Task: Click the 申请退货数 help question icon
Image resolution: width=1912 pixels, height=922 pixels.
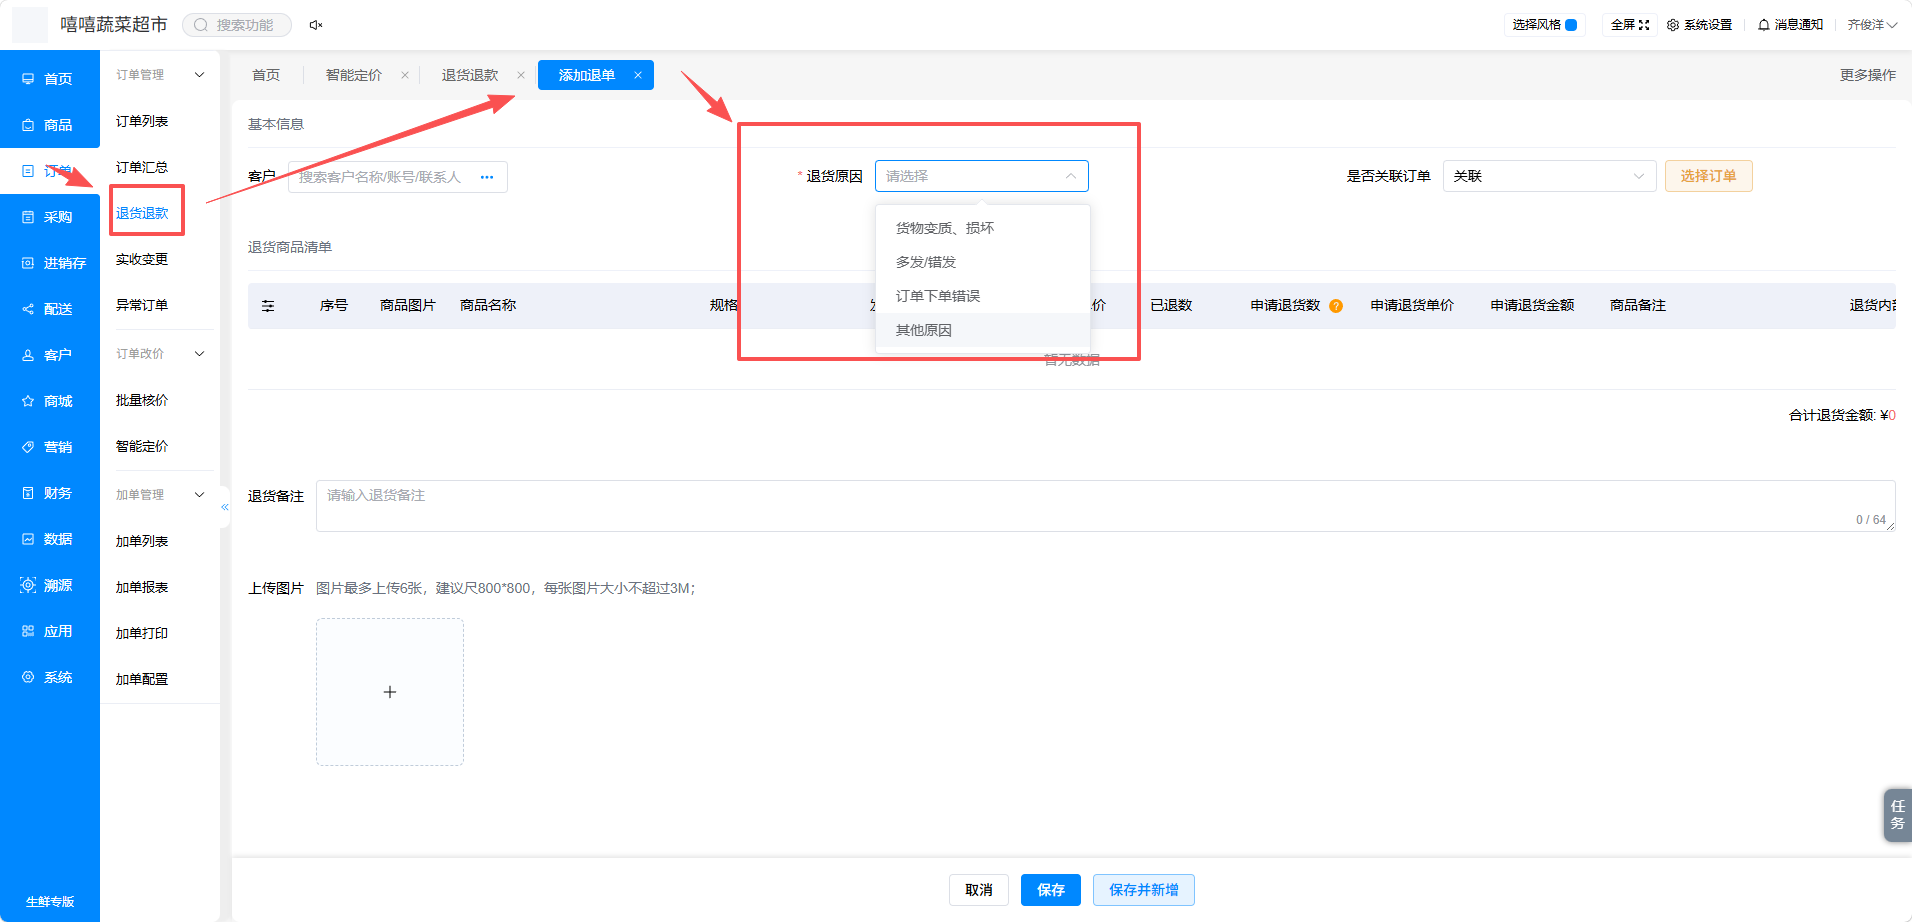Action: click(x=1336, y=306)
